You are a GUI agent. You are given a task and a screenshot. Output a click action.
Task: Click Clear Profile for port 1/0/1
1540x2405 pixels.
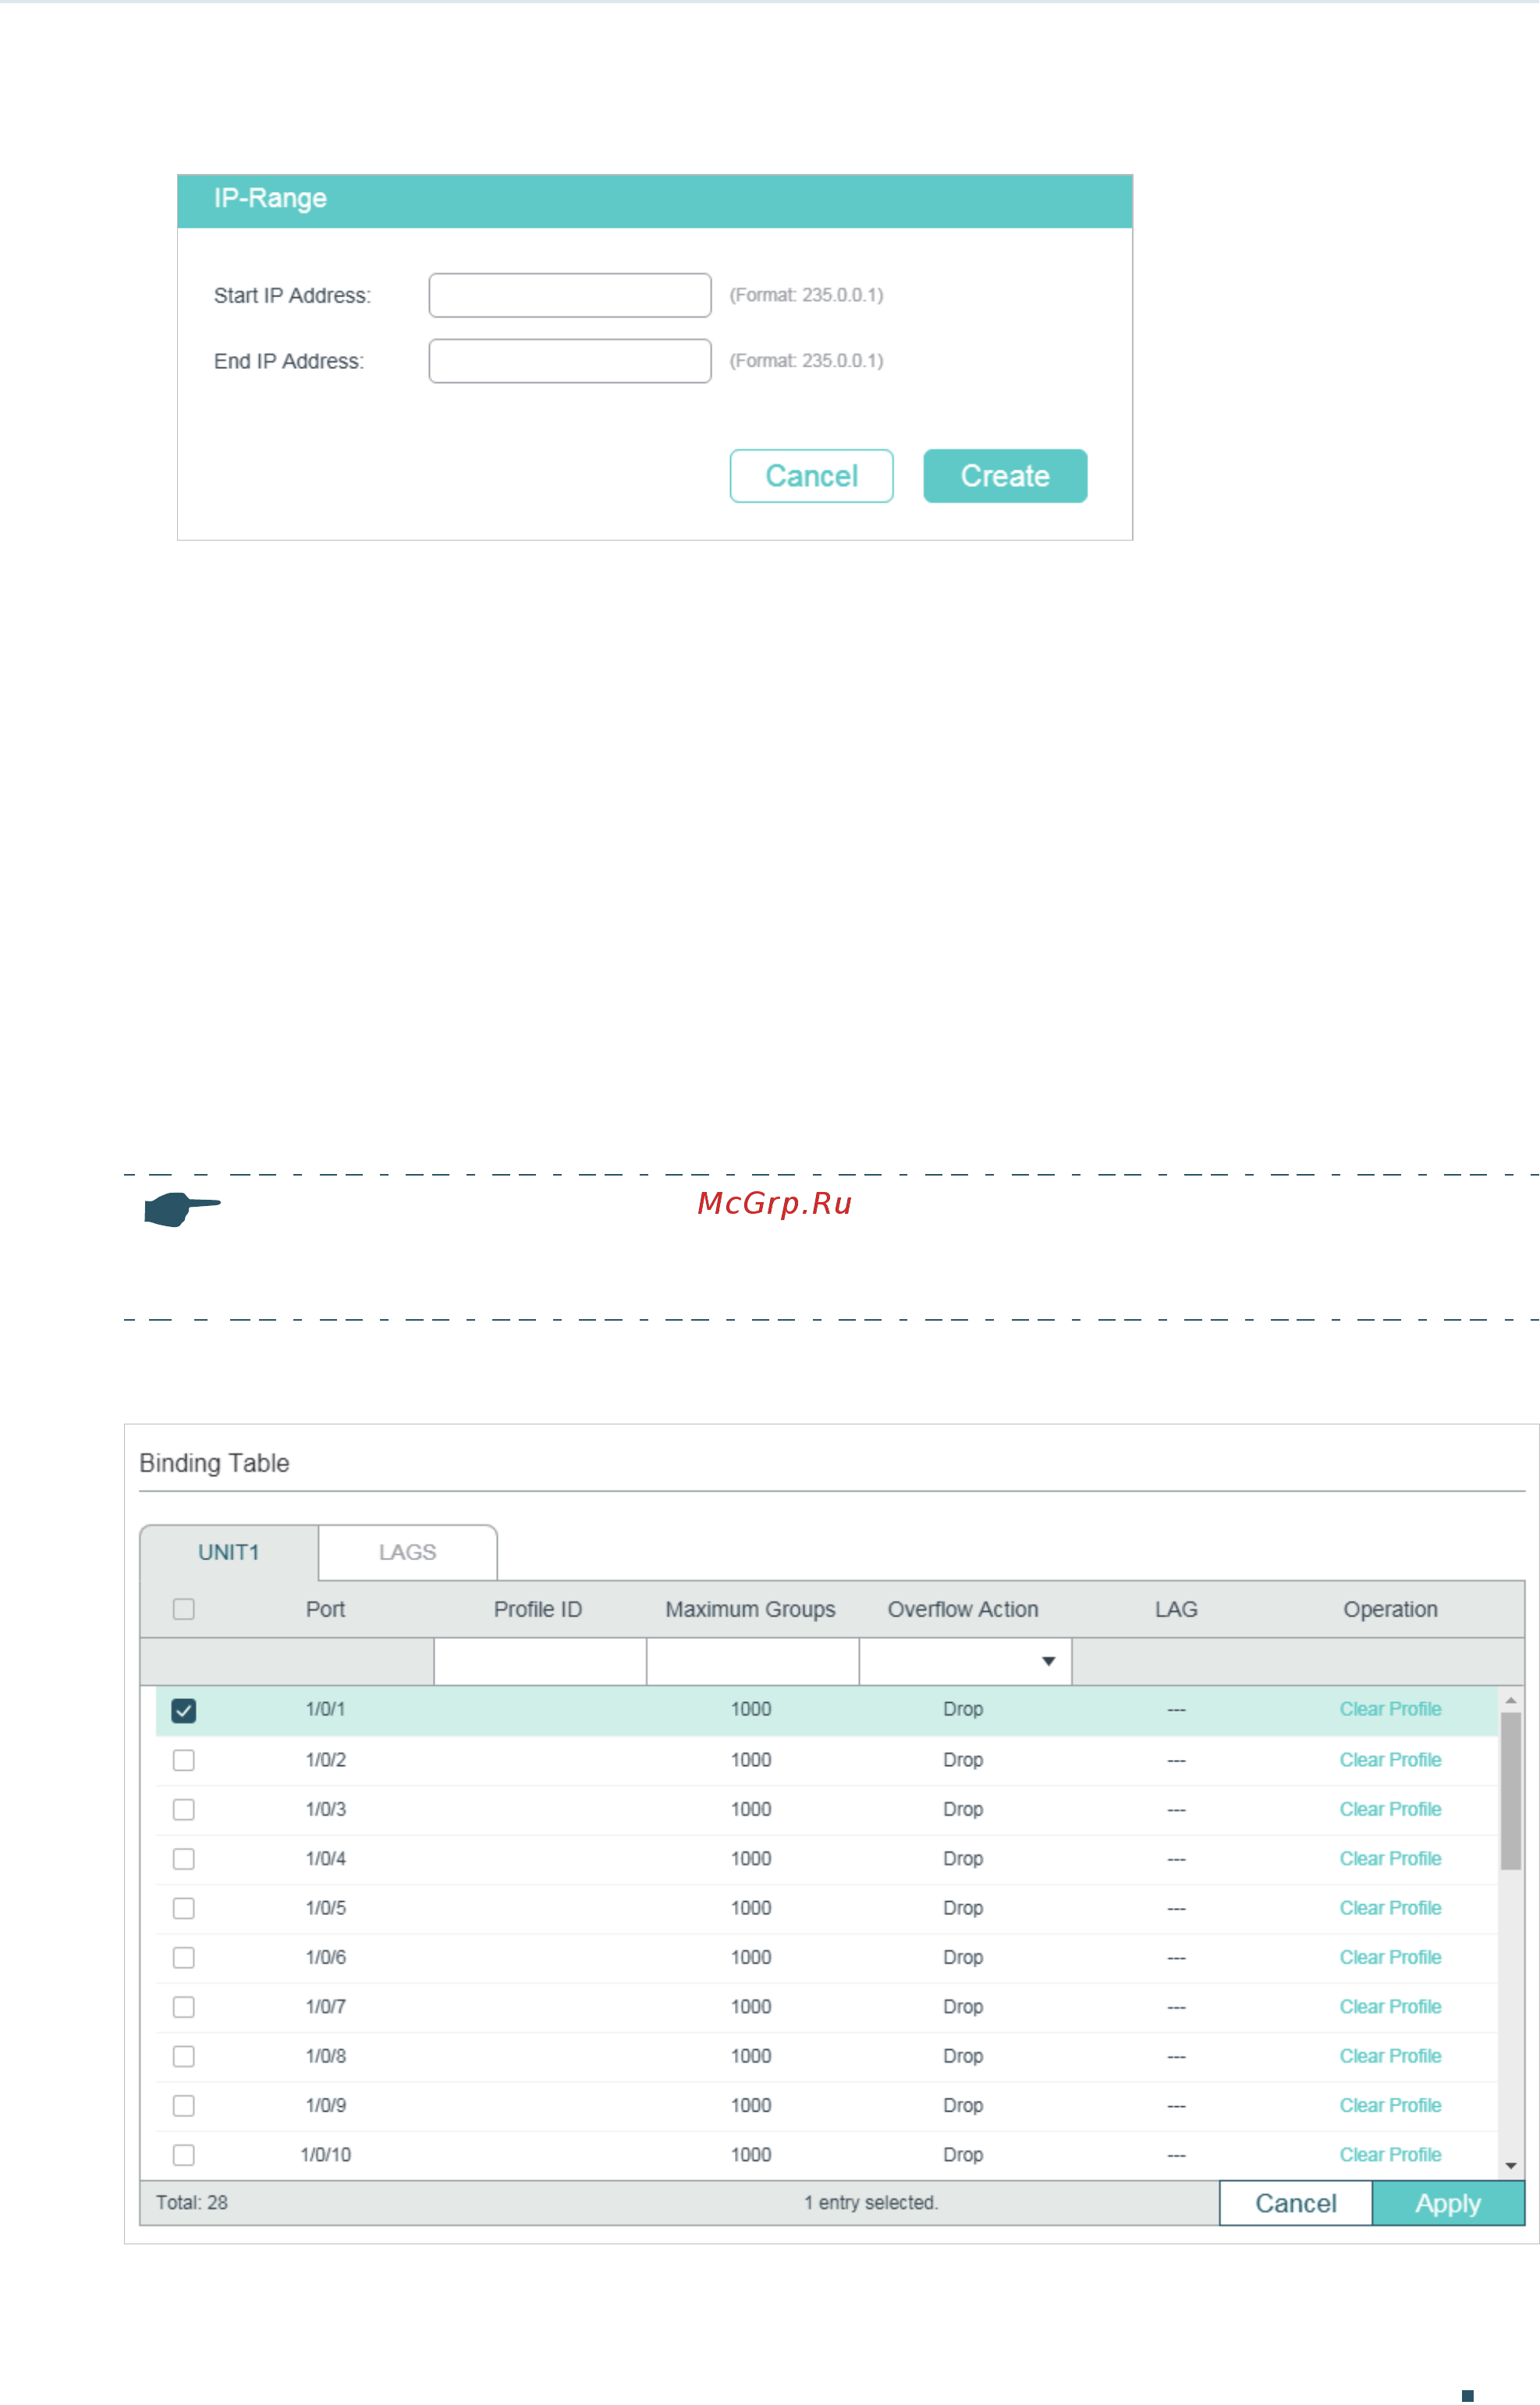click(x=1390, y=1709)
